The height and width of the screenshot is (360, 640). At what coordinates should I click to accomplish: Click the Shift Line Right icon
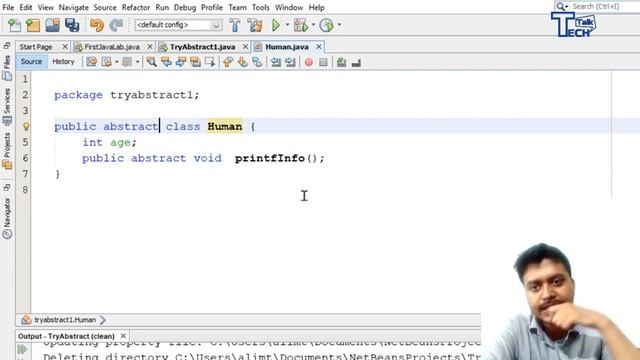click(290, 62)
